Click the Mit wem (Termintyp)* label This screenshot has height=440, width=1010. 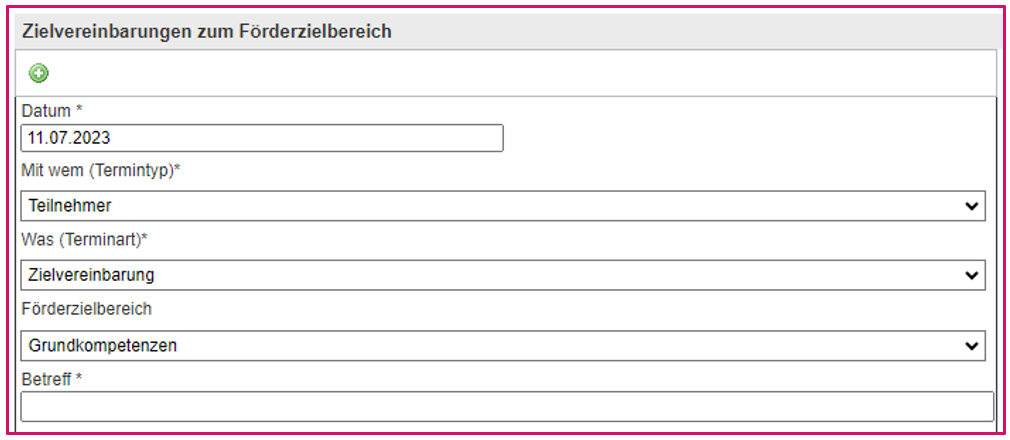point(101,173)
